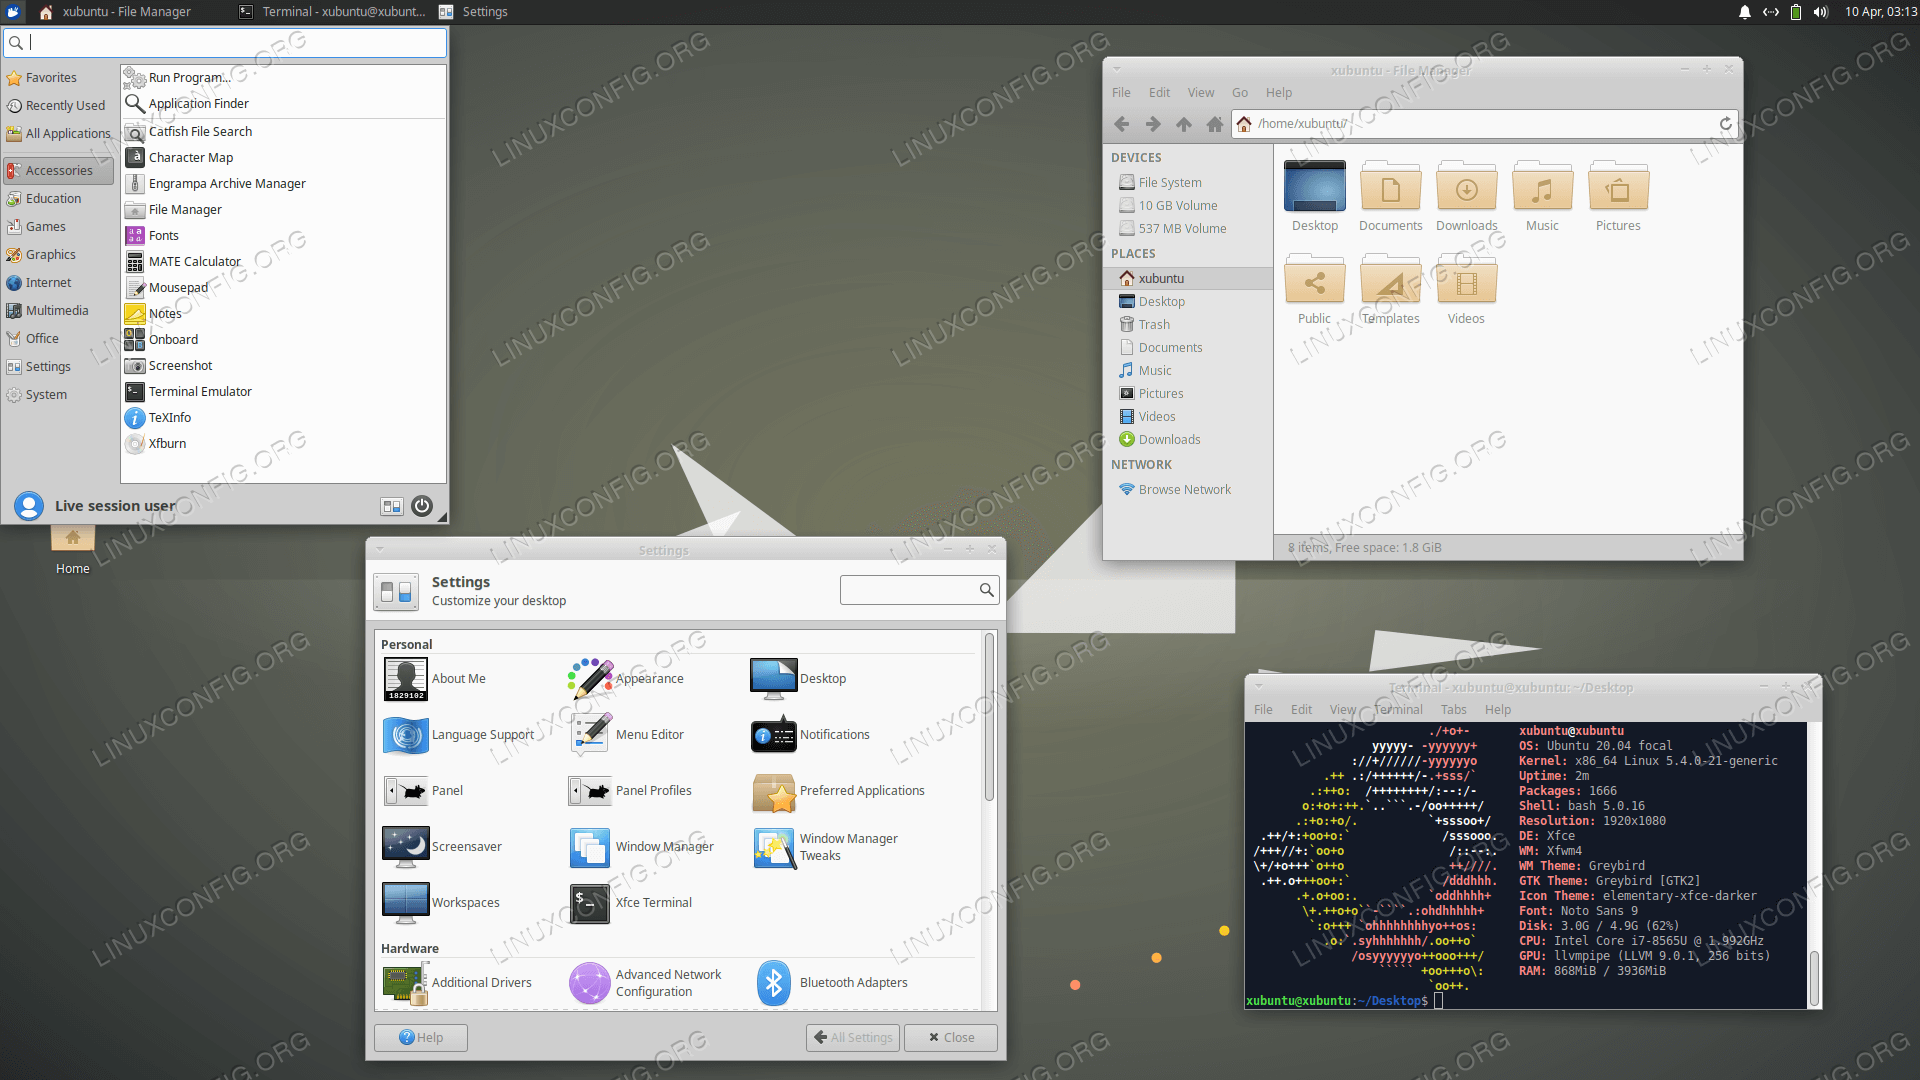Click the forward arrow in File Manager
The height and width of the screenshot is (1080, 1920).
tap(1153, 124)
